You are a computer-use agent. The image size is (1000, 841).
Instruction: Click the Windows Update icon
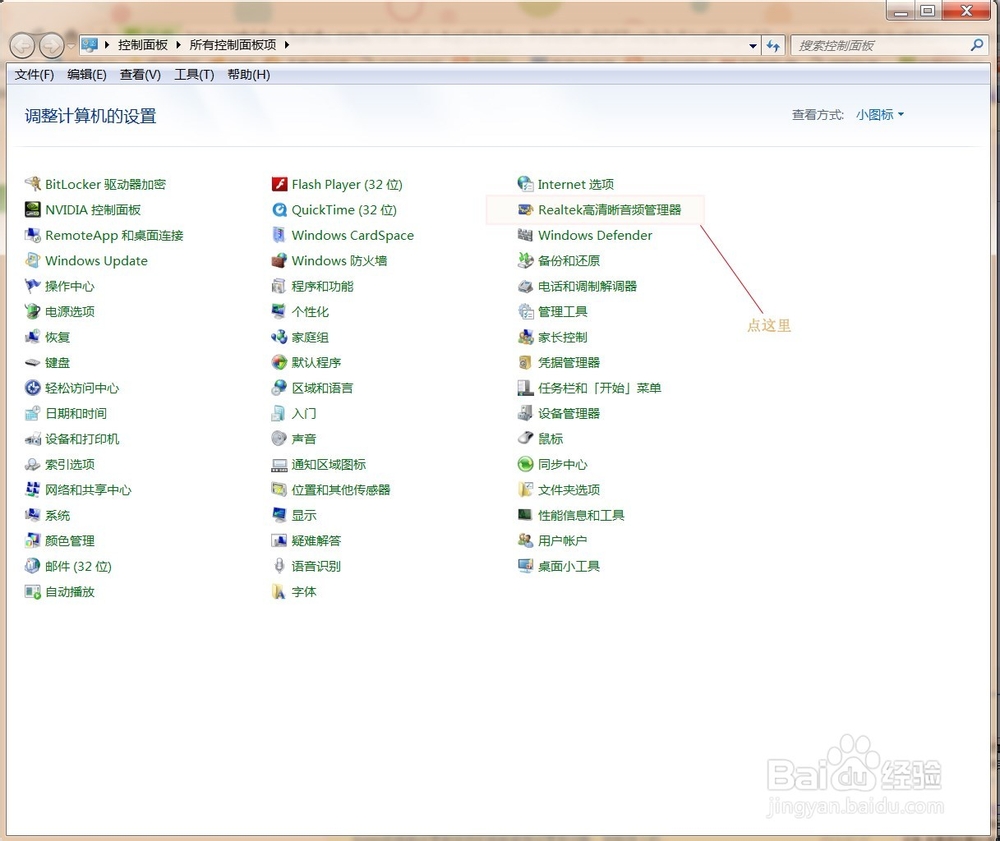[x=33, y=261]
